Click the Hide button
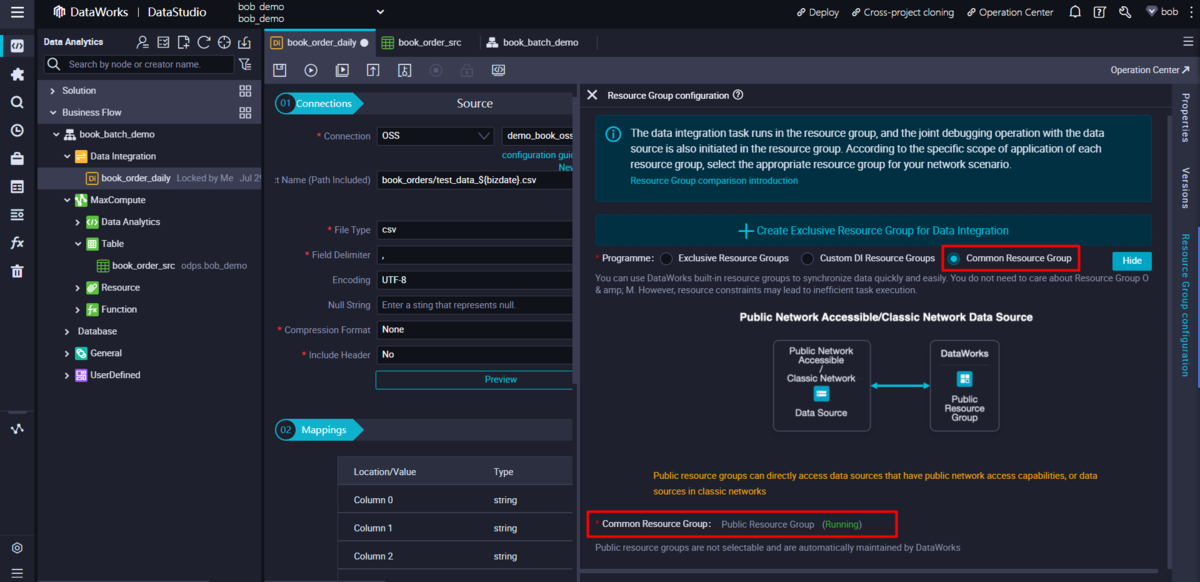The height and width of the screenshot is (582, 1200). pos(1132,260)
